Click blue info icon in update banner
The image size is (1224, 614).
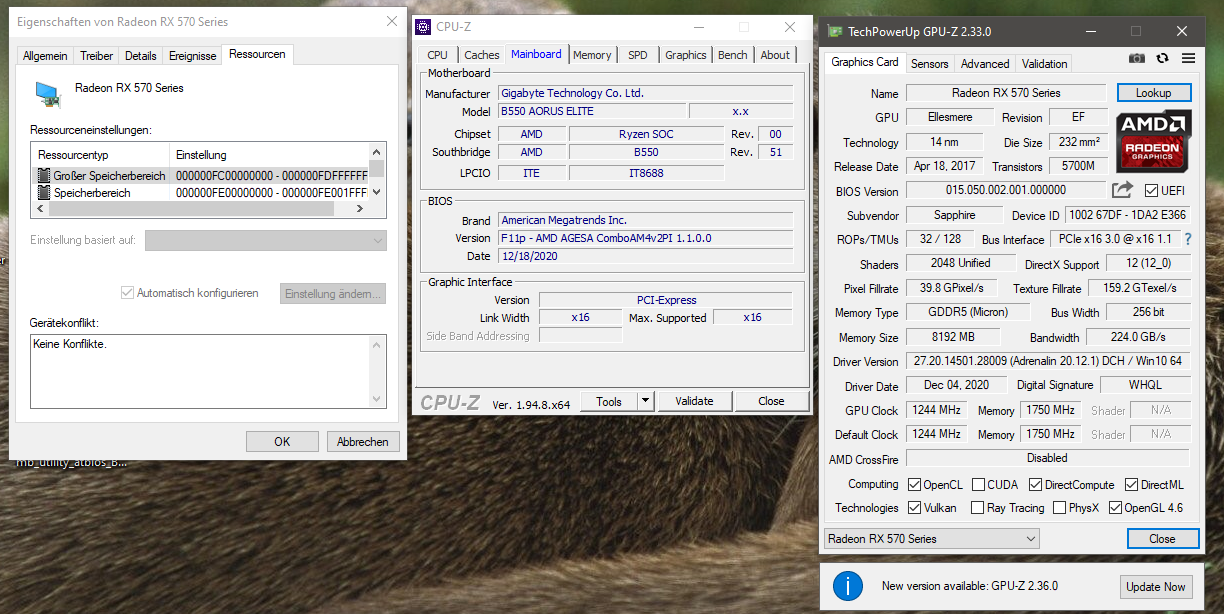pyautogui.click(x=848, y=586)
